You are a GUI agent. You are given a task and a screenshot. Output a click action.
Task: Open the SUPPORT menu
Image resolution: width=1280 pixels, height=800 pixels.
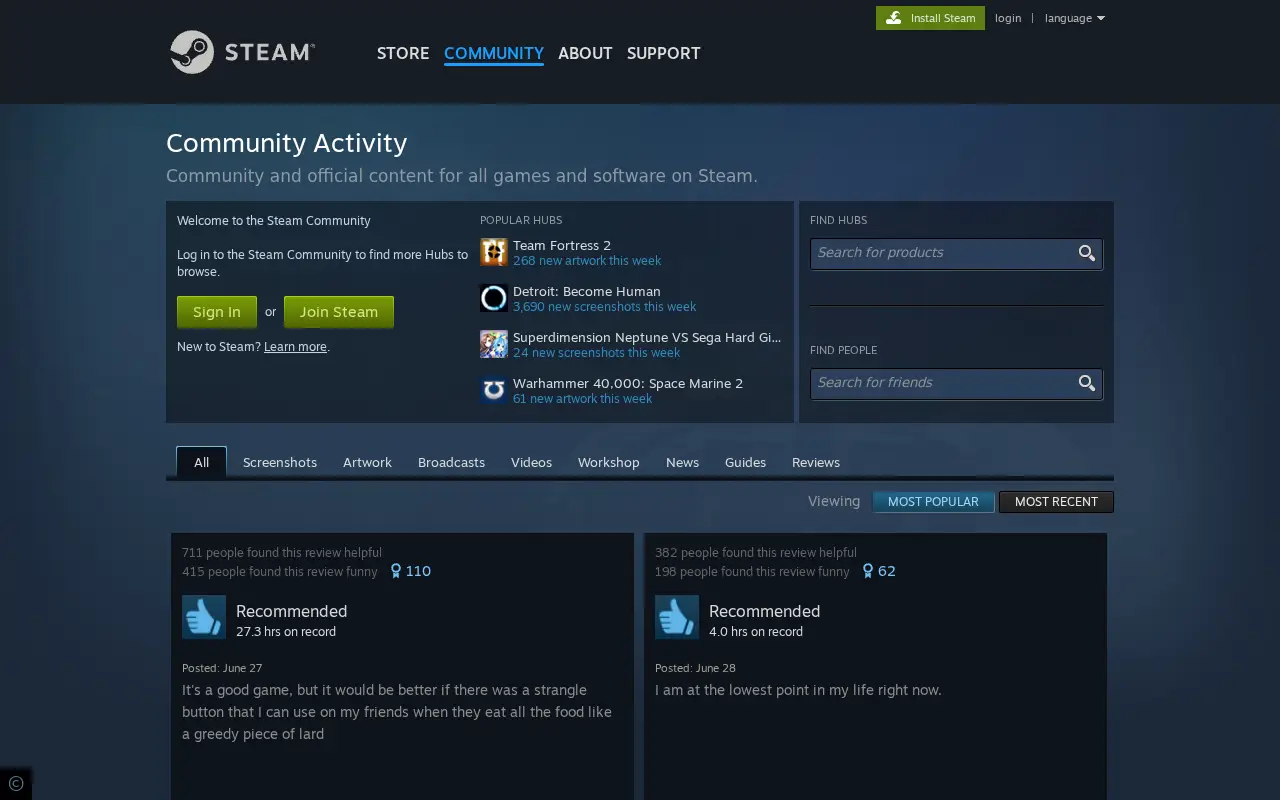coord(664,53)
